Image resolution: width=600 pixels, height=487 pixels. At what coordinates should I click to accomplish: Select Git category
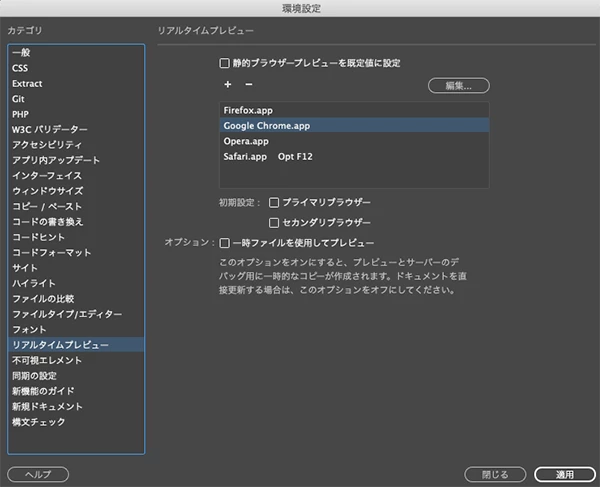point(76,99)
